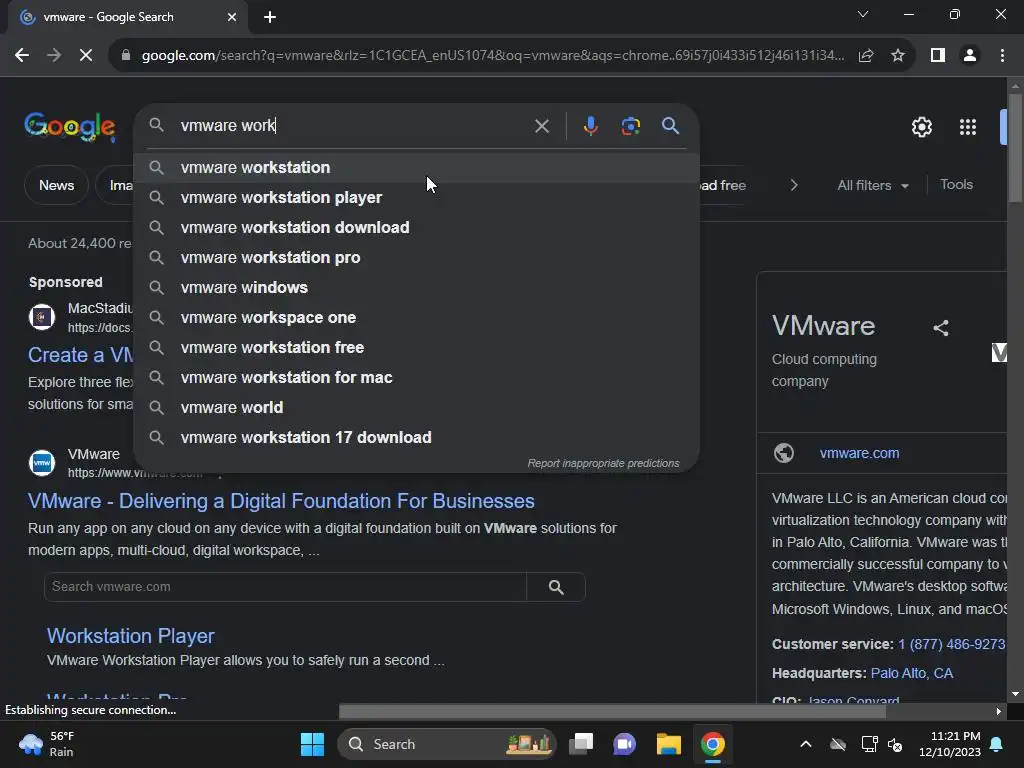Click the taskbar Search box
The width and height of the screenshot is (1024, 768).
pos(447,744)
